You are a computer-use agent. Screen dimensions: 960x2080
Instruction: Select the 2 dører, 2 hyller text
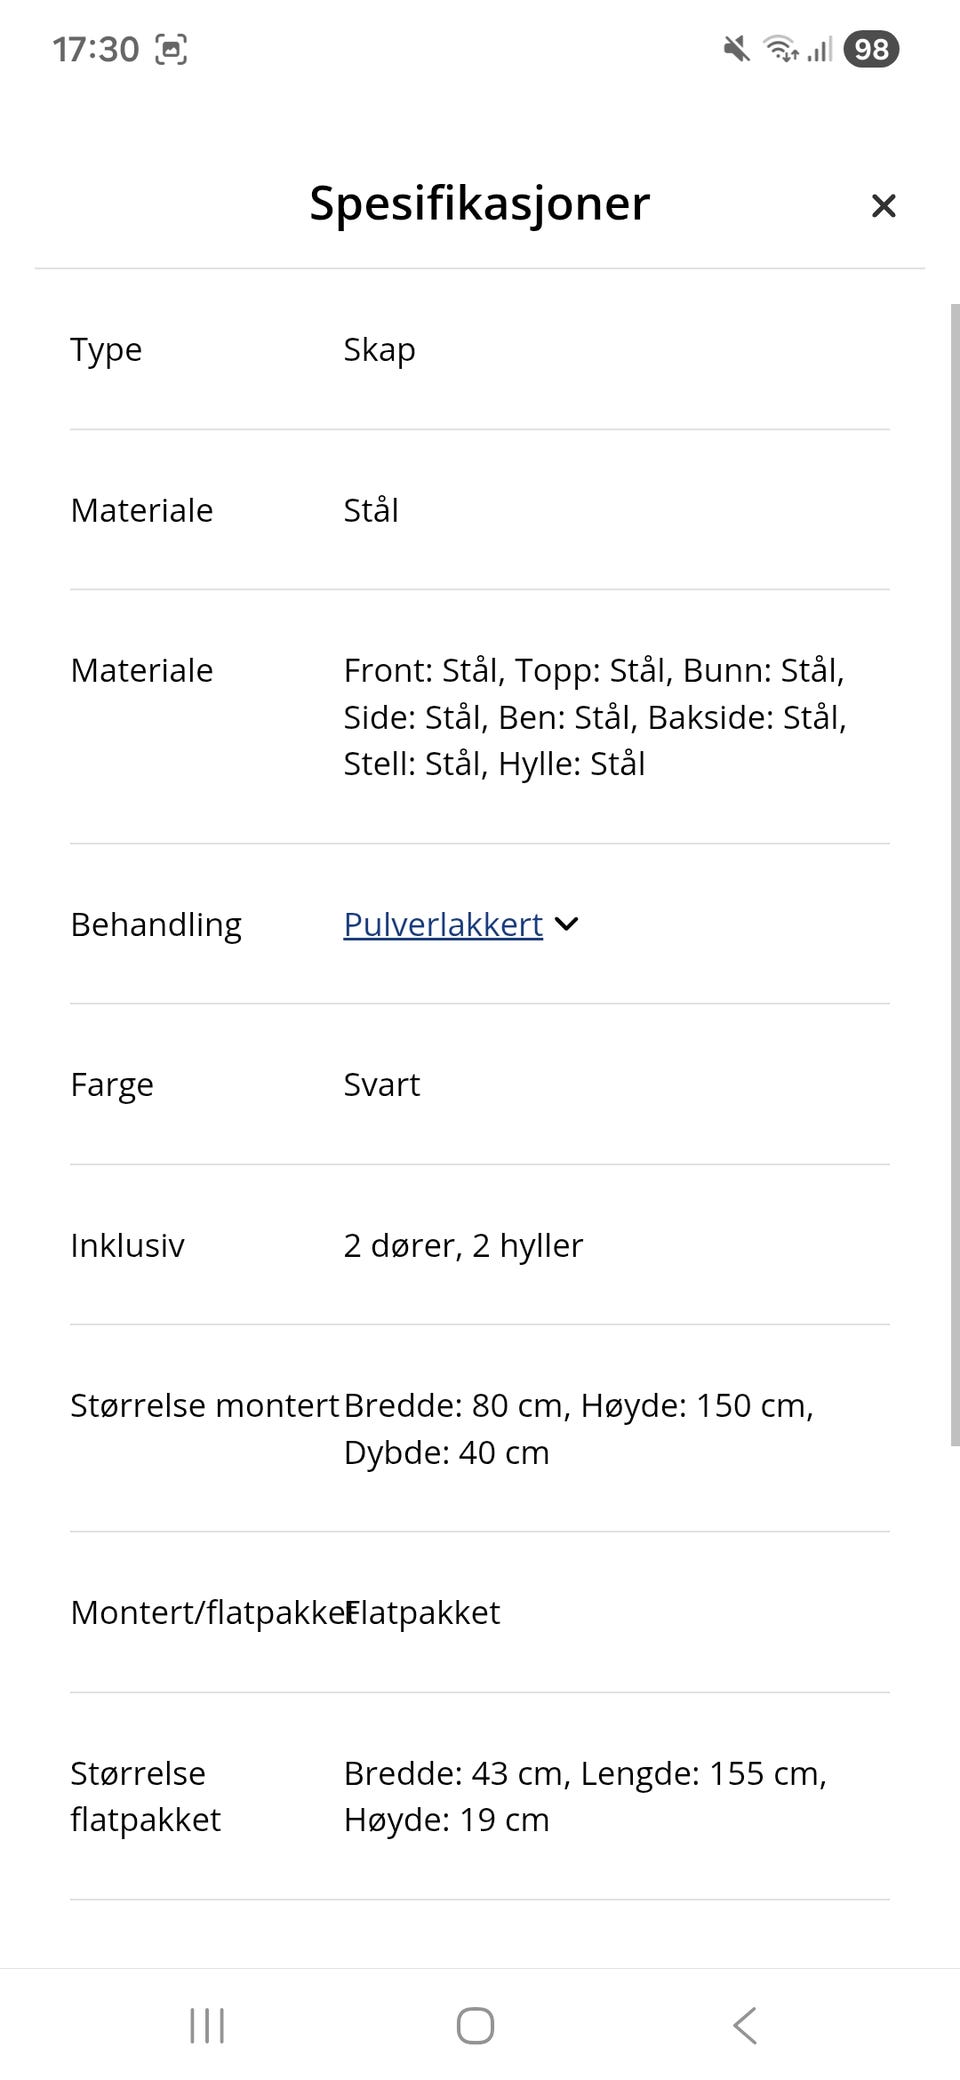coord(463,1245)
